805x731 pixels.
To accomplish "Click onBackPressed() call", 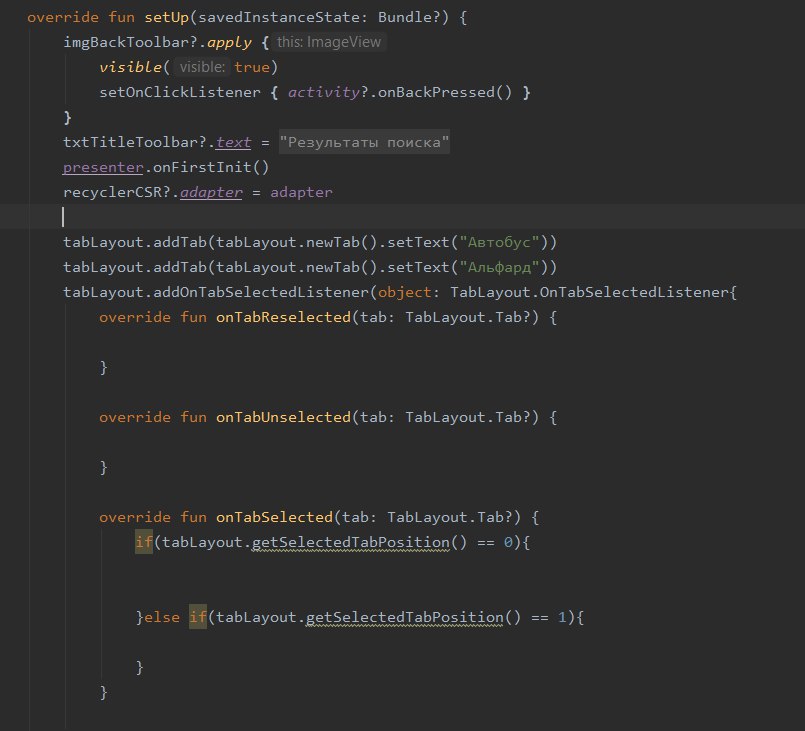I will click(x=445, y=92).
